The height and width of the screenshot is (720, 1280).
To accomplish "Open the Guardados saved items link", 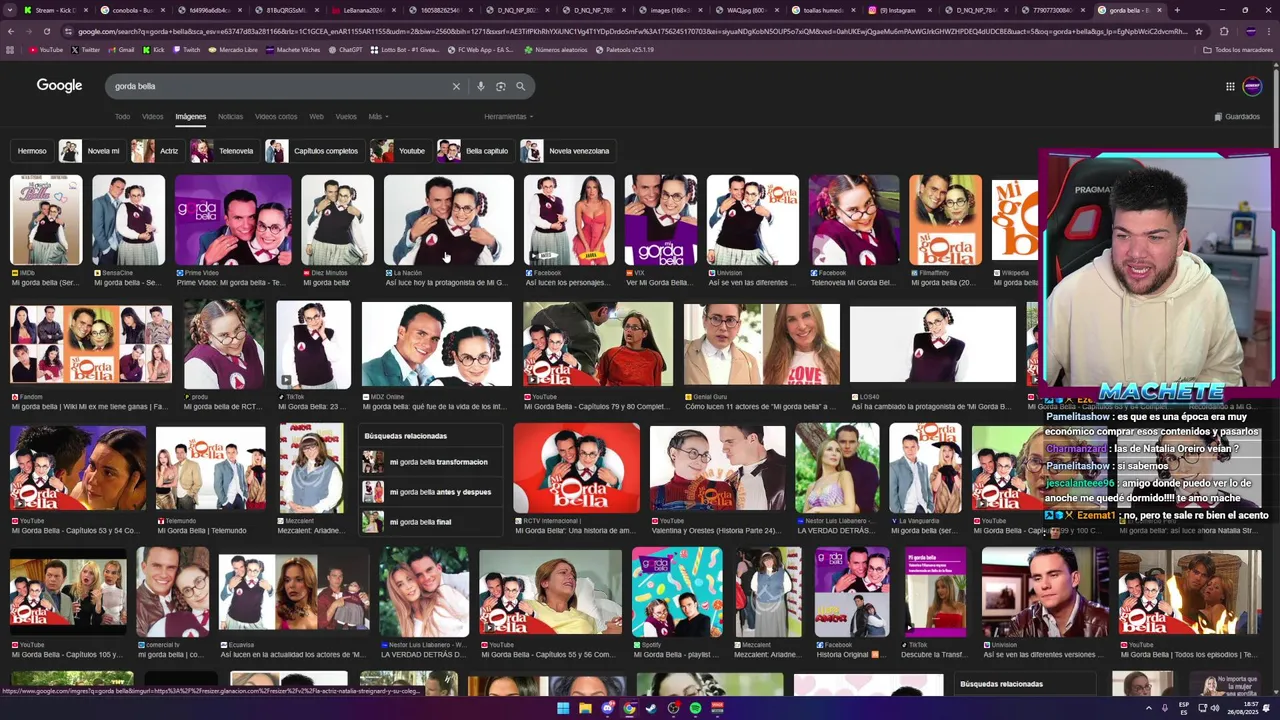I will 1237,117.
